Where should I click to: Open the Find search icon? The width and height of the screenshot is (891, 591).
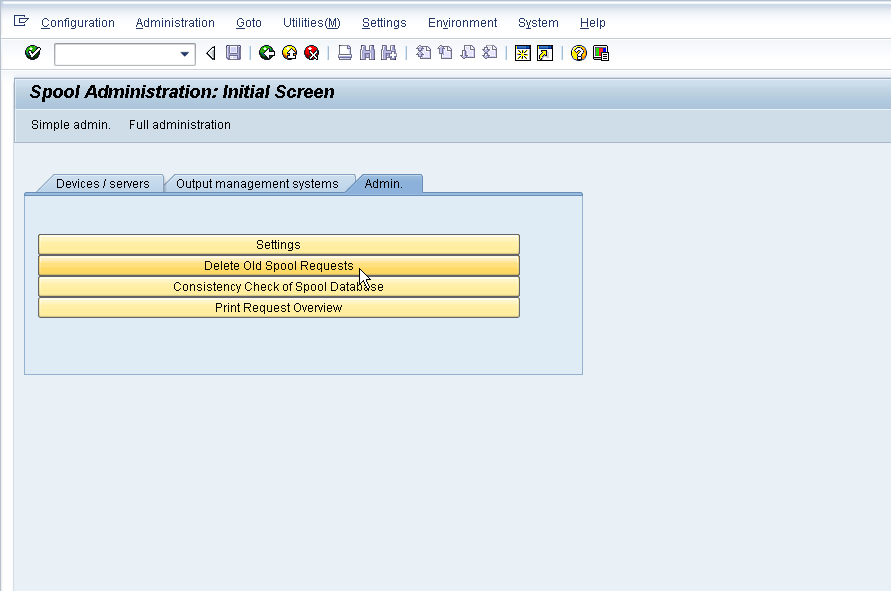(x=366, y=52)
